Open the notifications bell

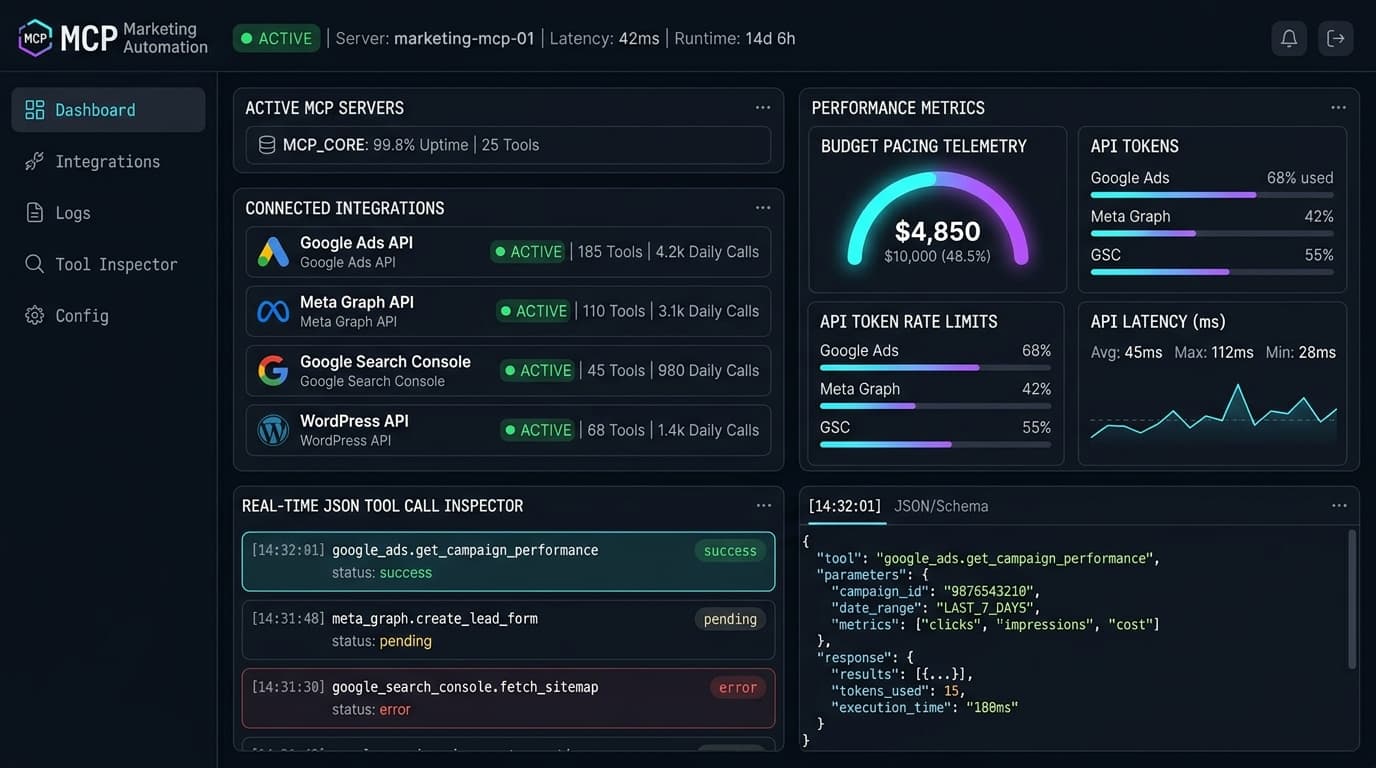point(1289,38)
